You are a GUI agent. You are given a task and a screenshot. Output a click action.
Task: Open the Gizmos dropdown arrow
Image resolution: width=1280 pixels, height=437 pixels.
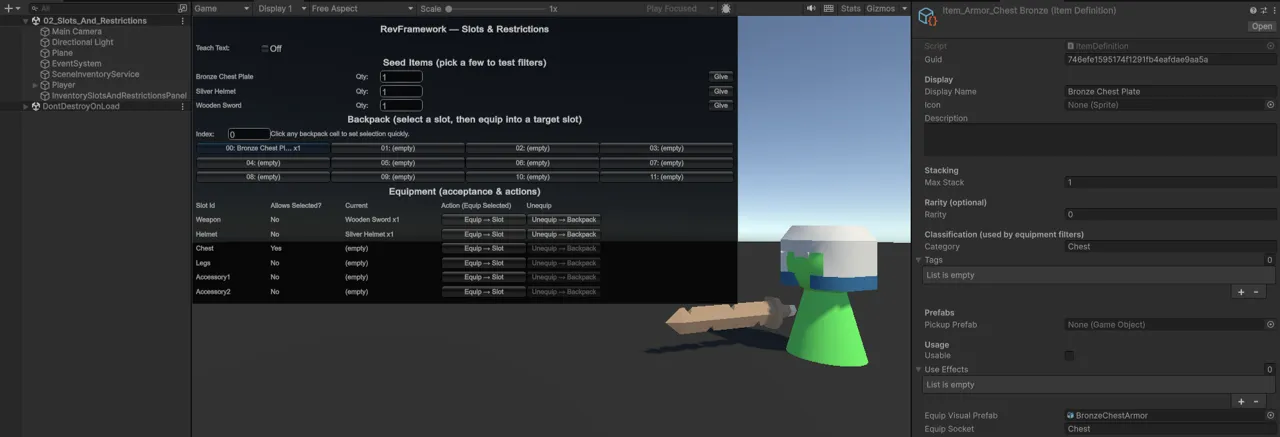pos(903,8)
